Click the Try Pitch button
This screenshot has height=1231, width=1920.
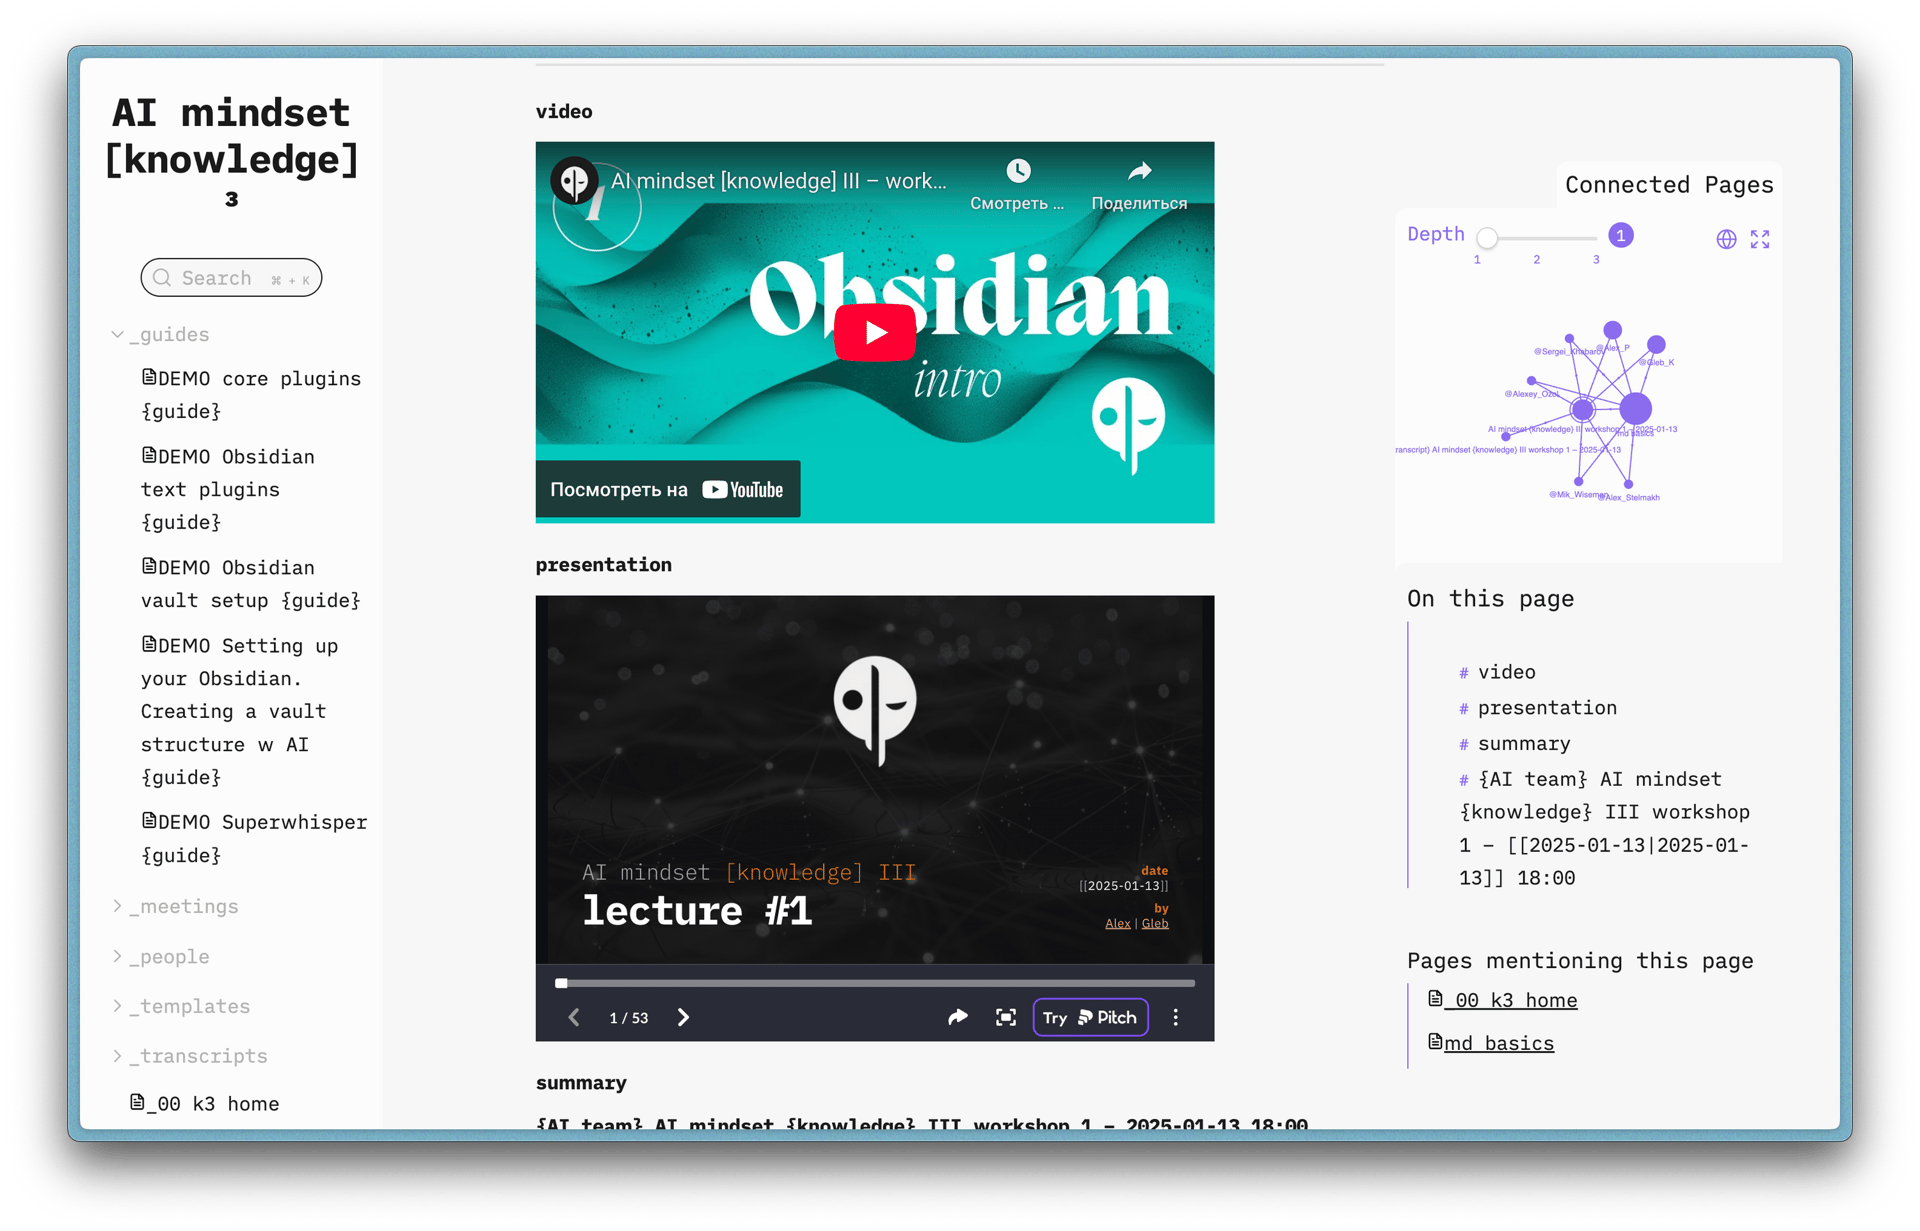coord(1090,1017)
